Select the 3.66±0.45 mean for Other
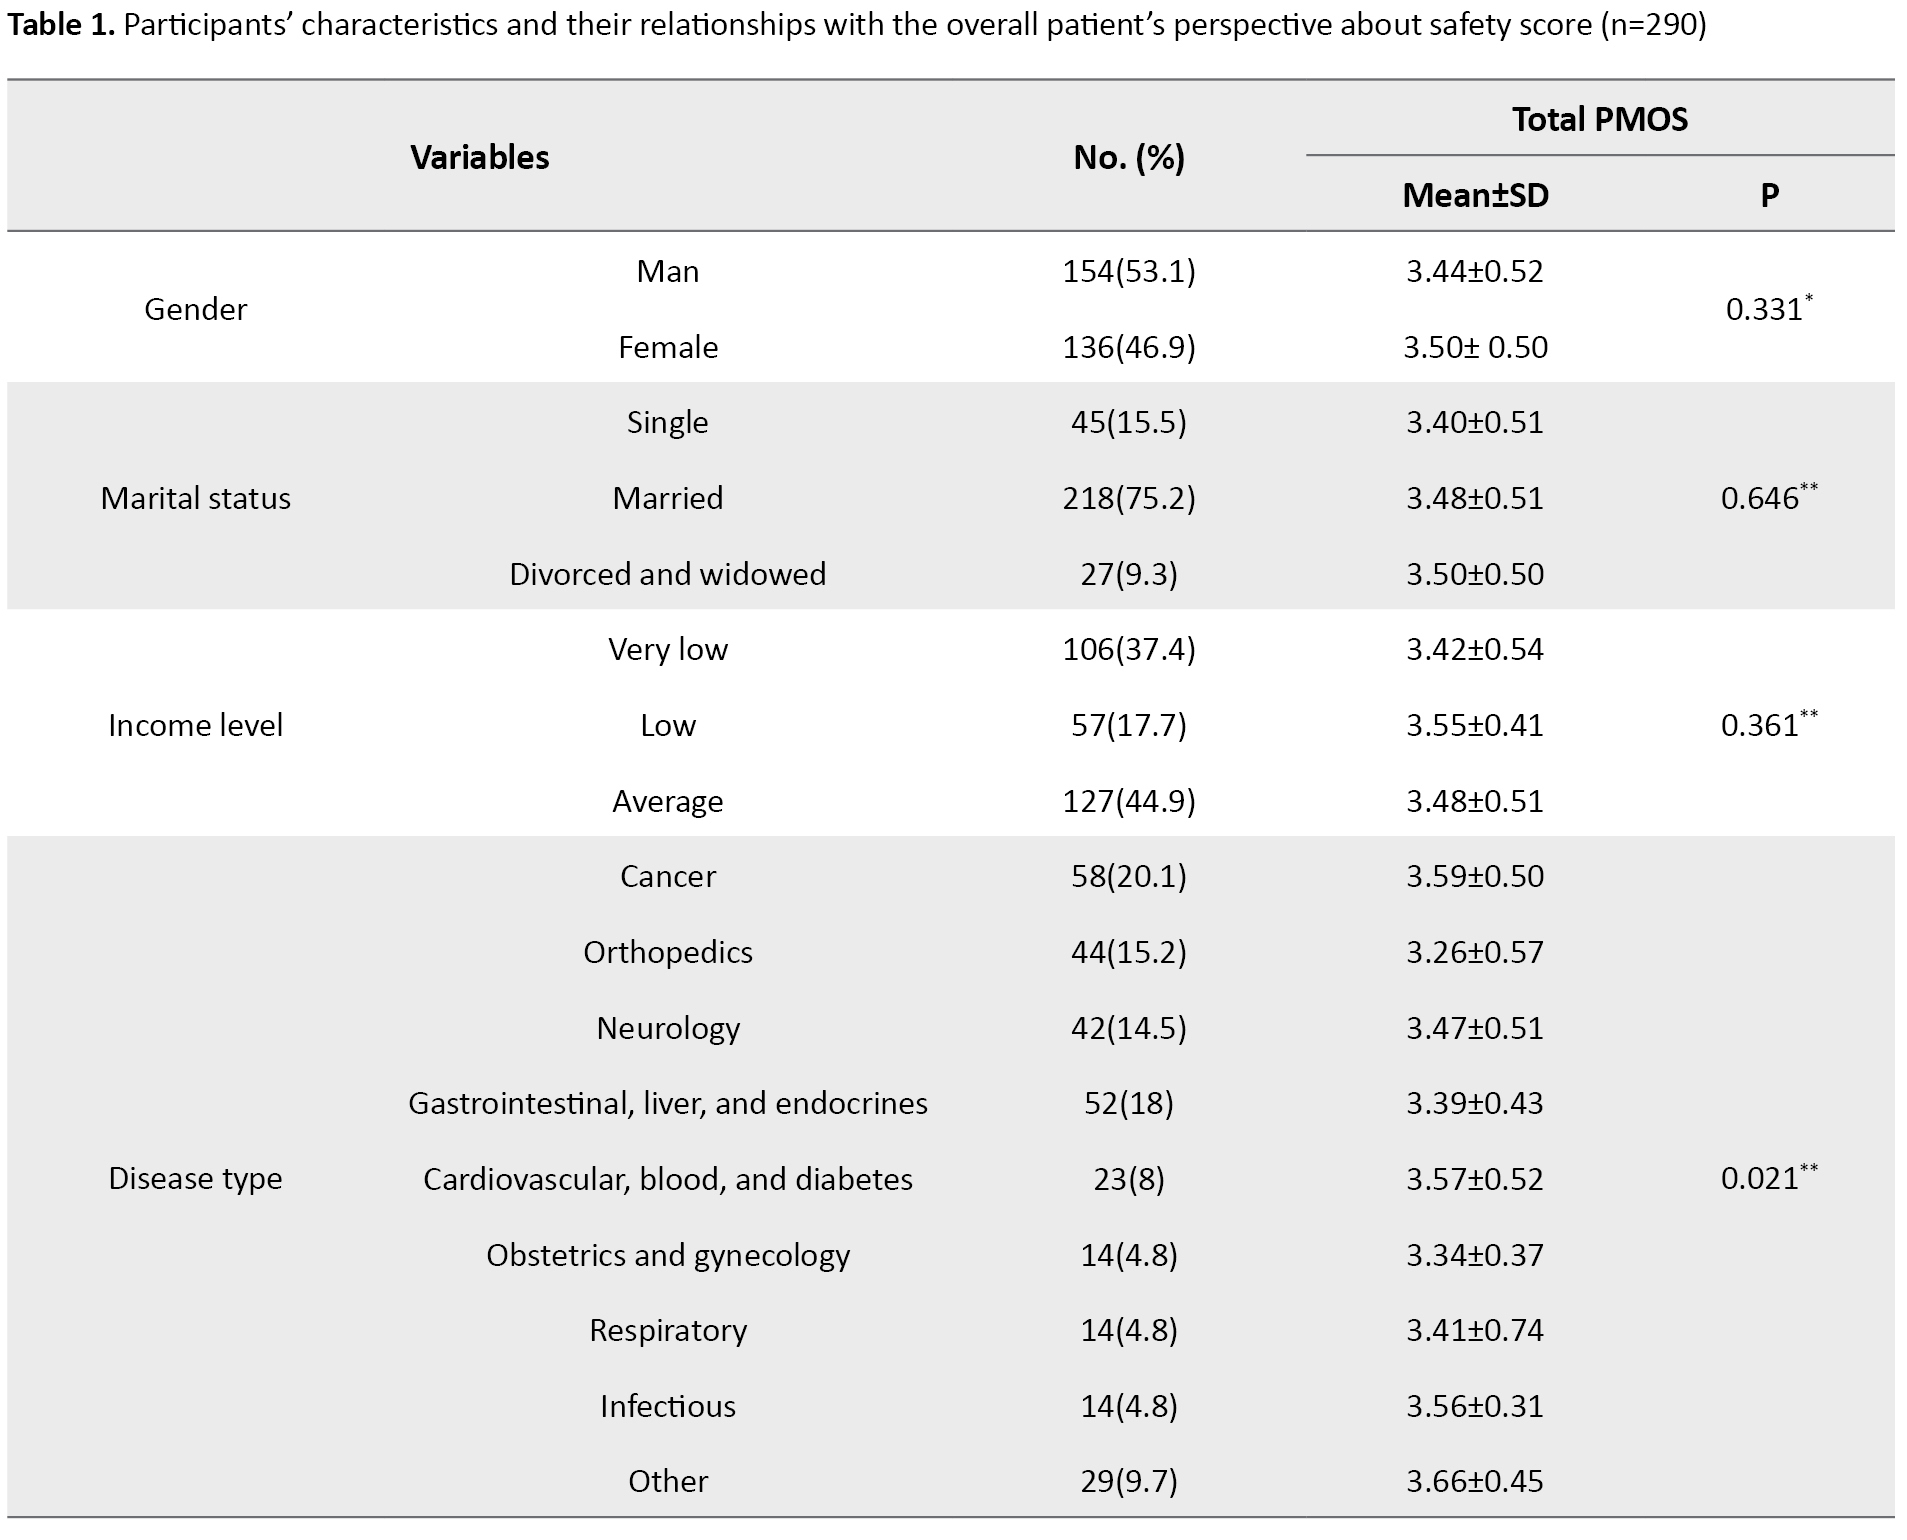The width and height of the screenshot is (1907, 1540). click(x=1474, y=1481)
